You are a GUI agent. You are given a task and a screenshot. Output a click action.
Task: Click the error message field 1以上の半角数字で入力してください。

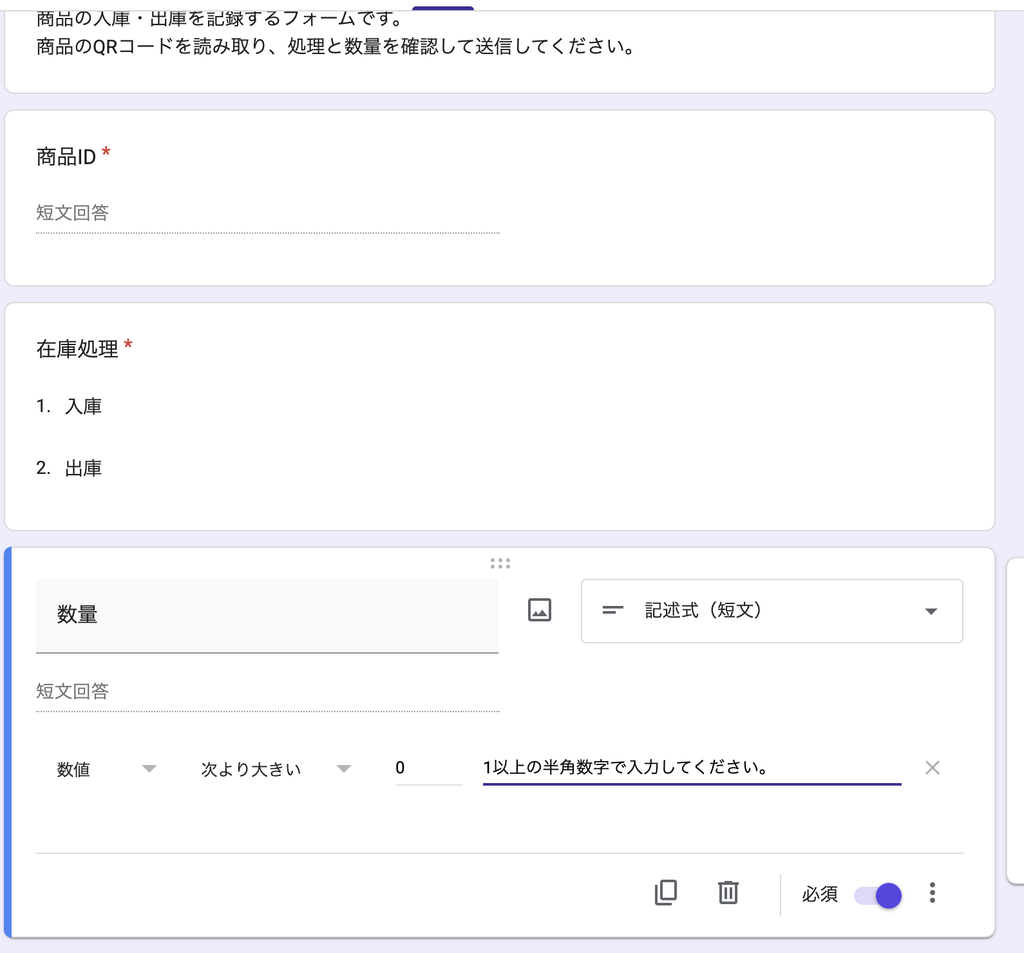692,767
